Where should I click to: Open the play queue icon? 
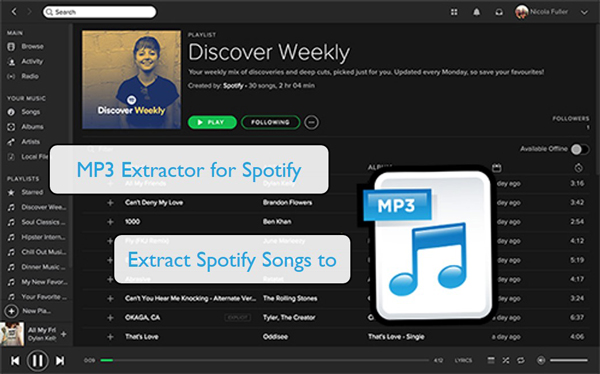[x=491, y=360]
